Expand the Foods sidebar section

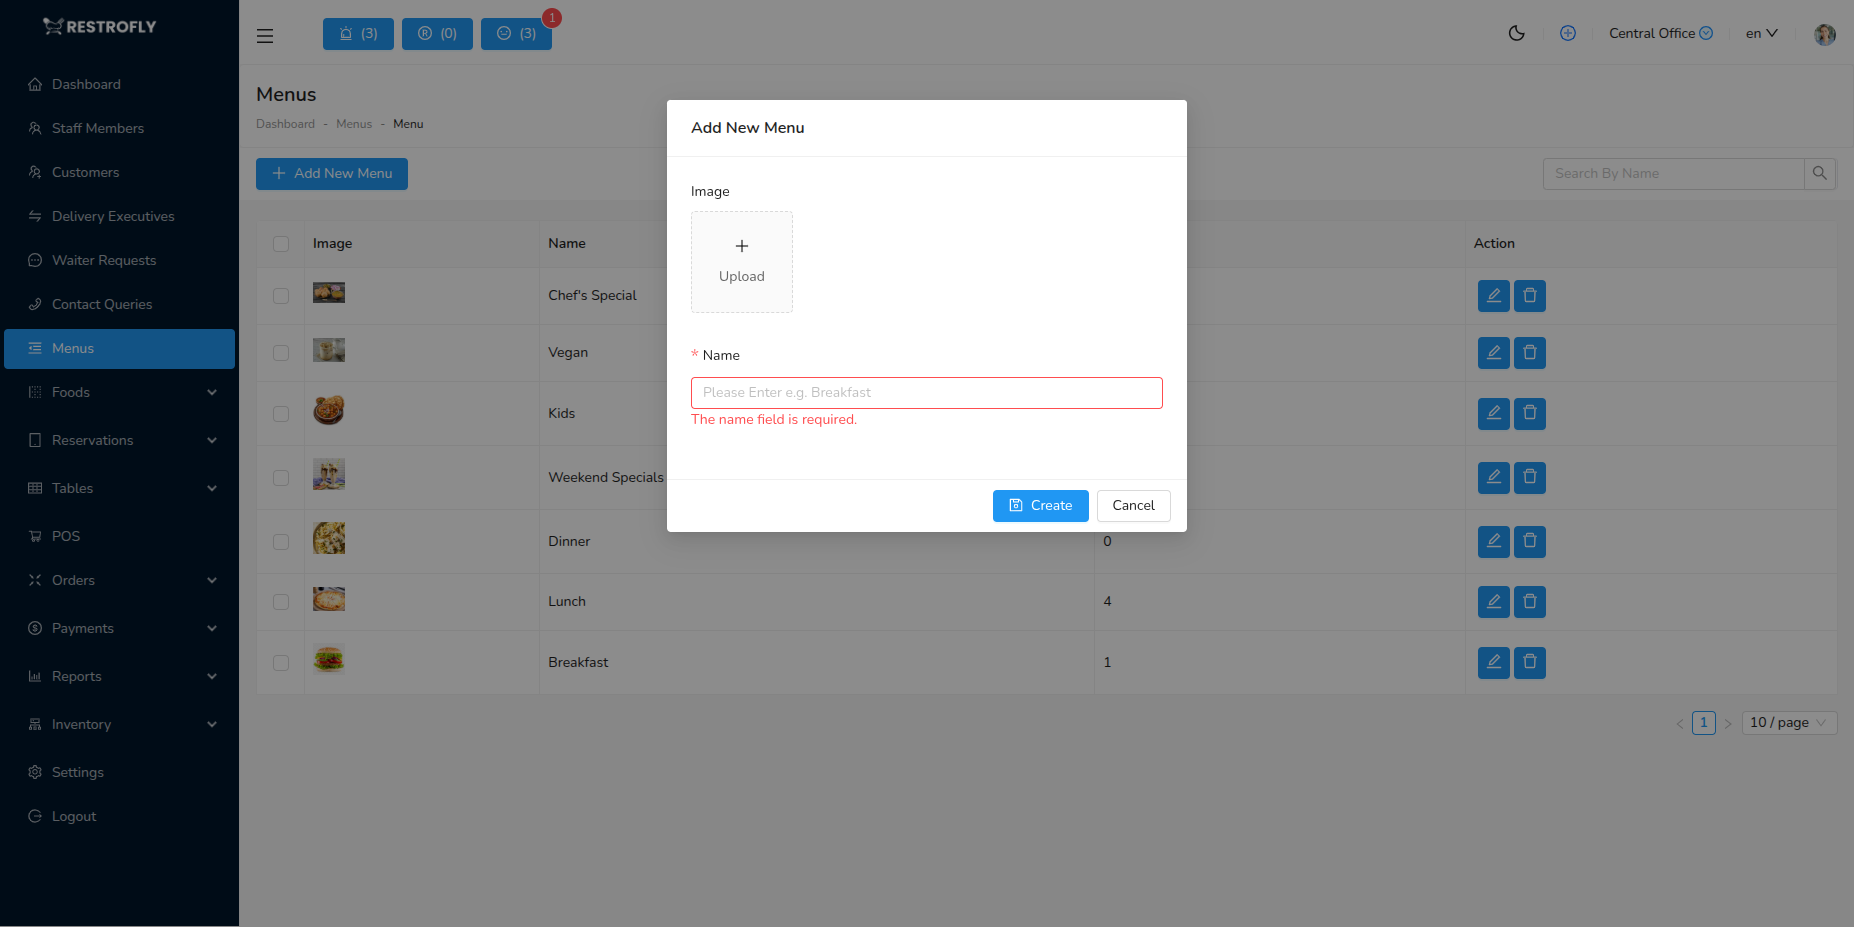click(119, 392)
